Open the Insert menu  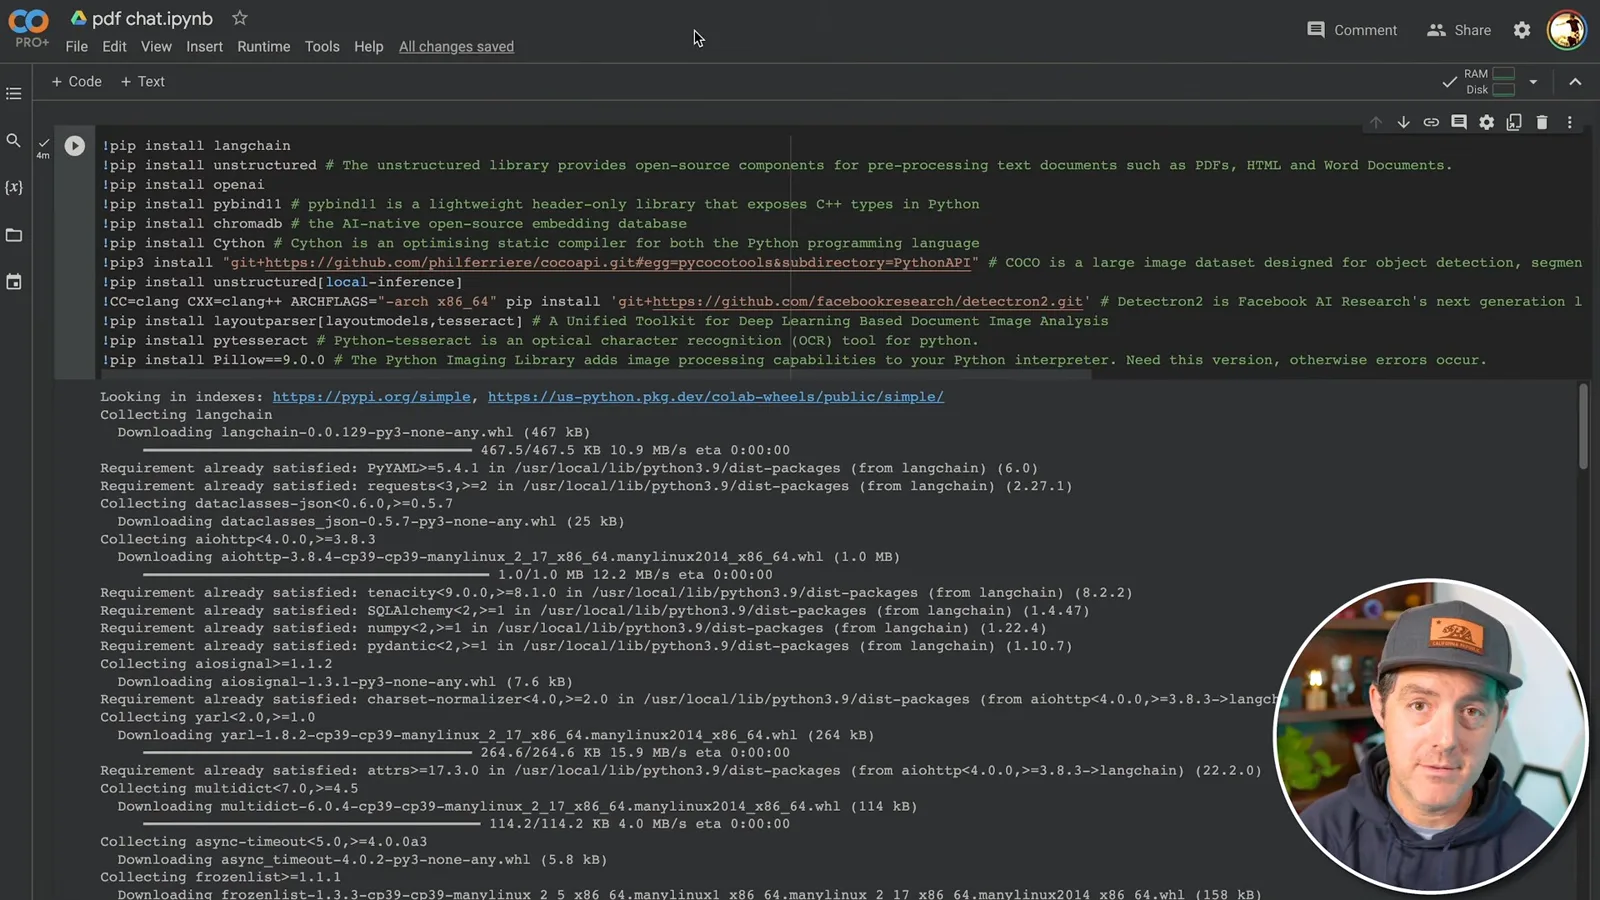[x=204, y=47]
